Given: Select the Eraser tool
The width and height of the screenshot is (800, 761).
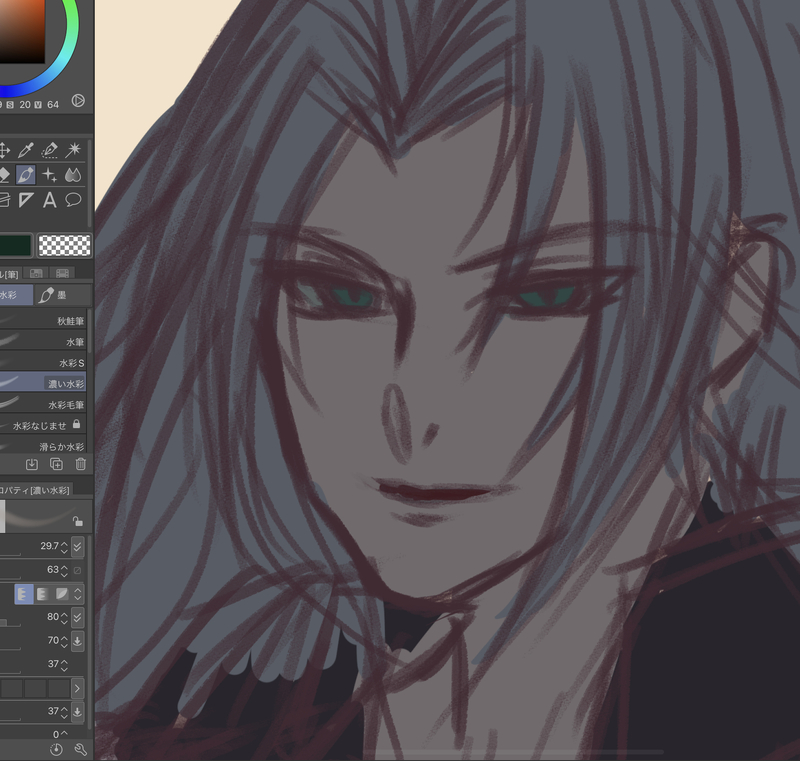Looking at the screenshot, I should click(x=4, y=175).
